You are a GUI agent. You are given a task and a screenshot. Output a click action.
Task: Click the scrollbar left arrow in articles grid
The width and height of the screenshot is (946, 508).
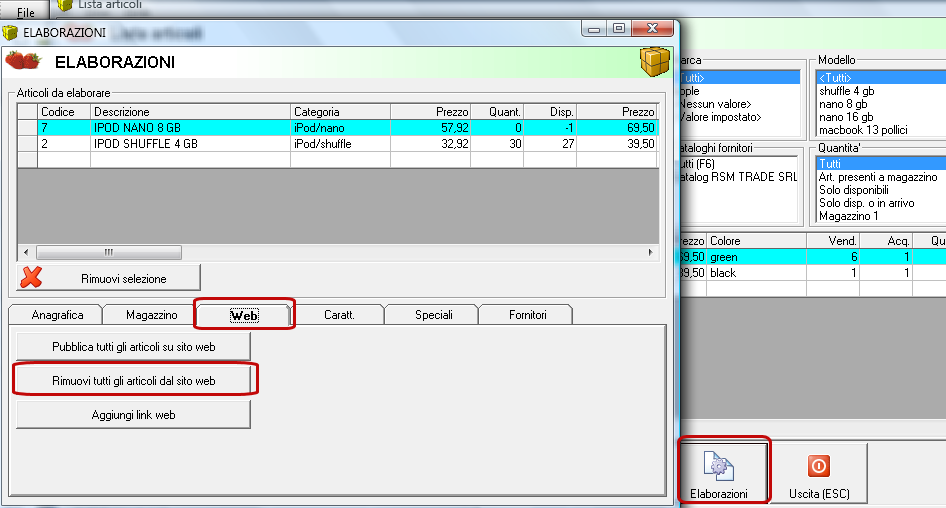[25, 252]
